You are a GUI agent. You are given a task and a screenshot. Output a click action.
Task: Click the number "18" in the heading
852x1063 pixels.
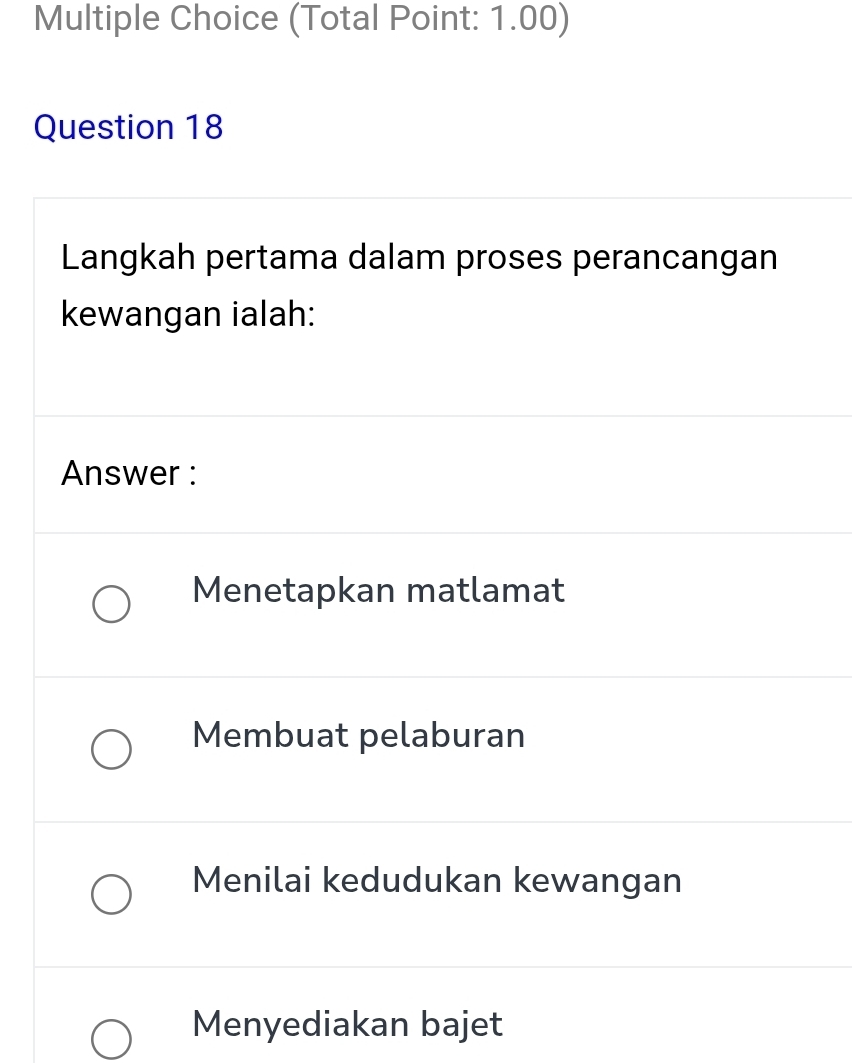(x=203, y=128)
